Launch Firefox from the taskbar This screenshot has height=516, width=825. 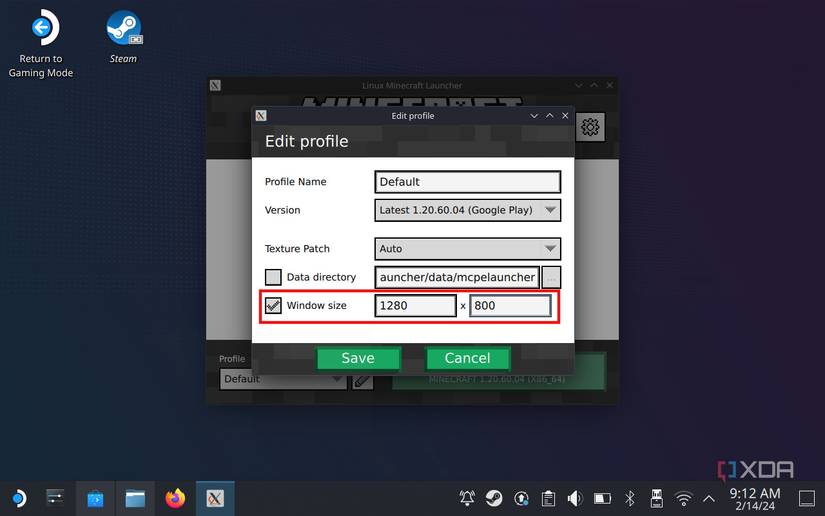(175, 498)
